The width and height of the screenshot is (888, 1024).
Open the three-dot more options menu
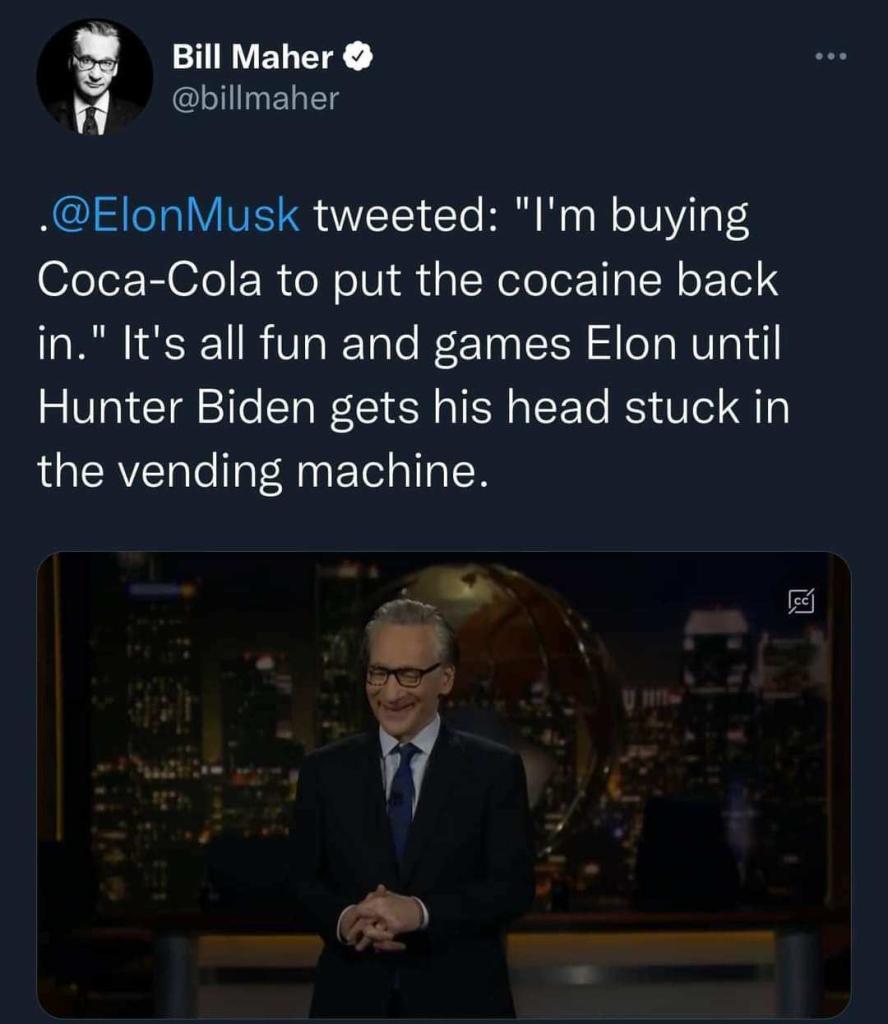point(831,57)
